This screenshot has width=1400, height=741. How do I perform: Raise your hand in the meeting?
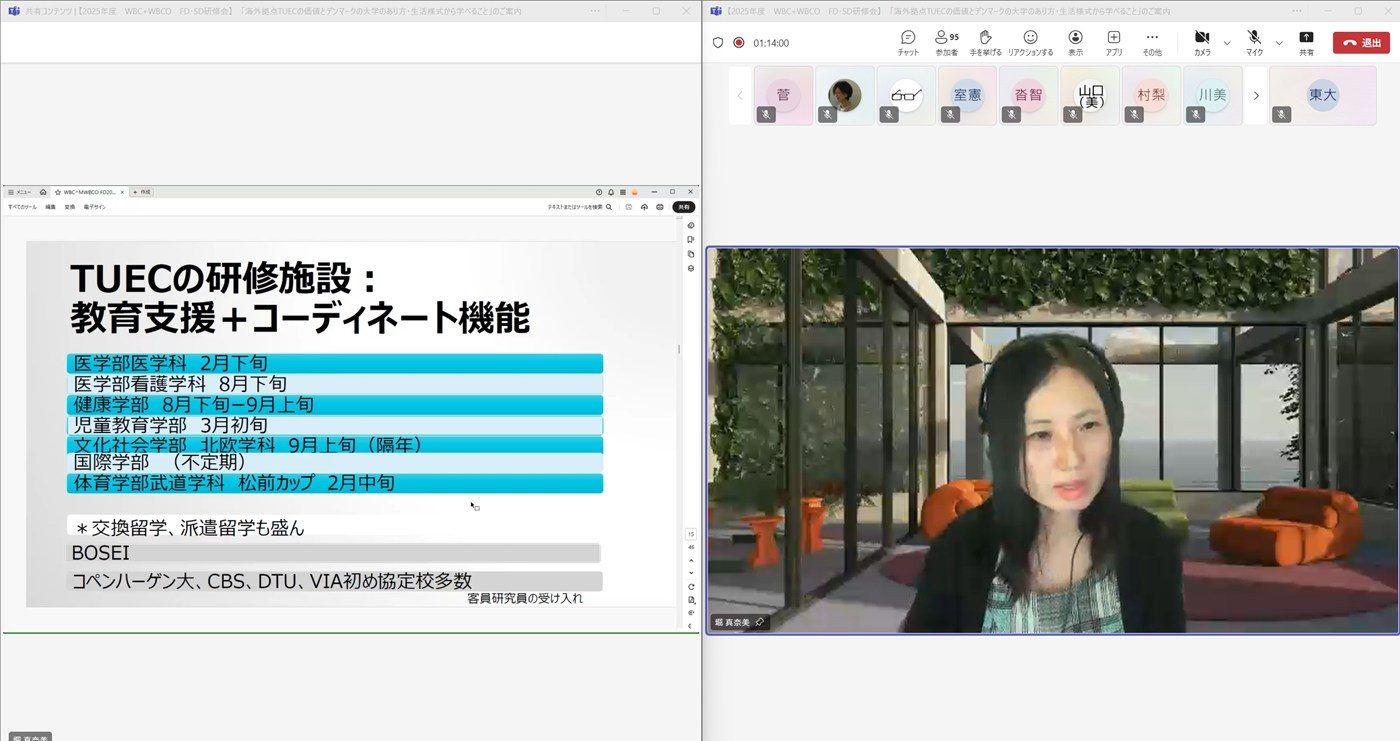click(985, 42)
